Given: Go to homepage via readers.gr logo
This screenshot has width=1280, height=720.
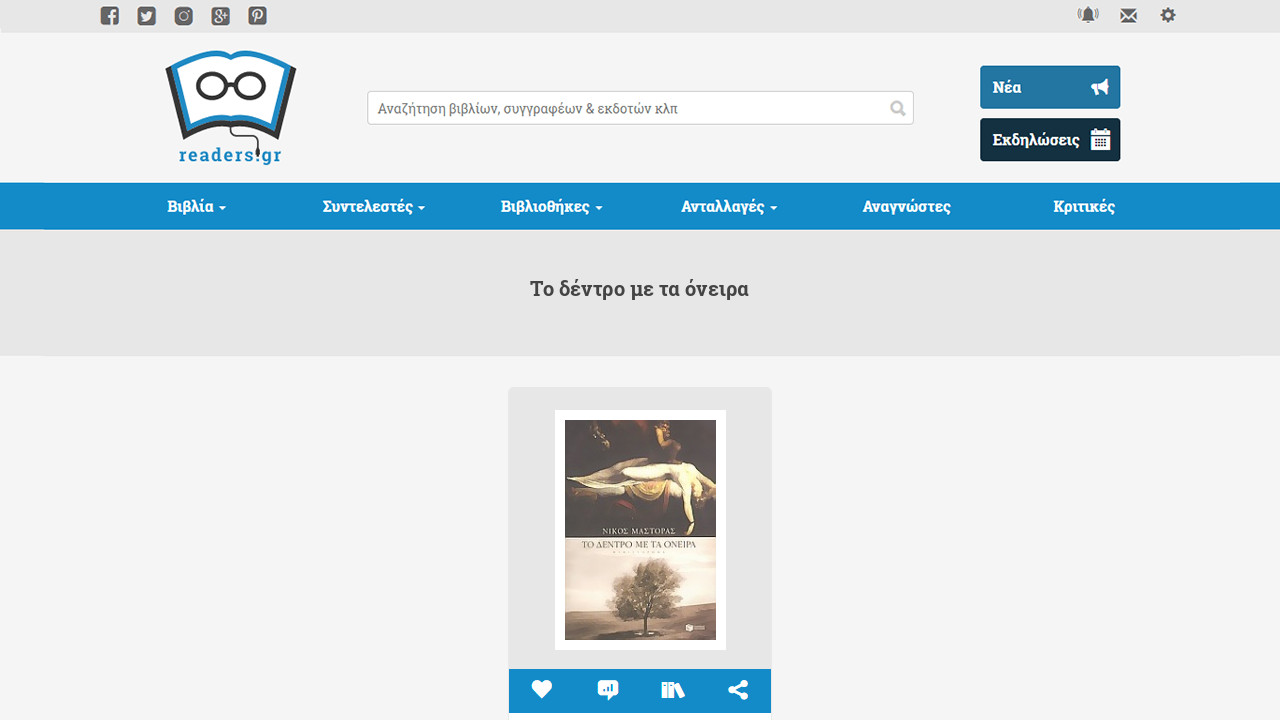Looking at the screenshot, I should point(231,108).
